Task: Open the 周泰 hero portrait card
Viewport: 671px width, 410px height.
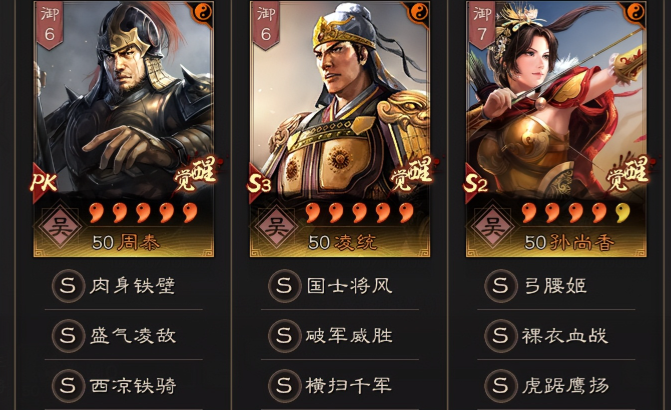Action: 124,128
